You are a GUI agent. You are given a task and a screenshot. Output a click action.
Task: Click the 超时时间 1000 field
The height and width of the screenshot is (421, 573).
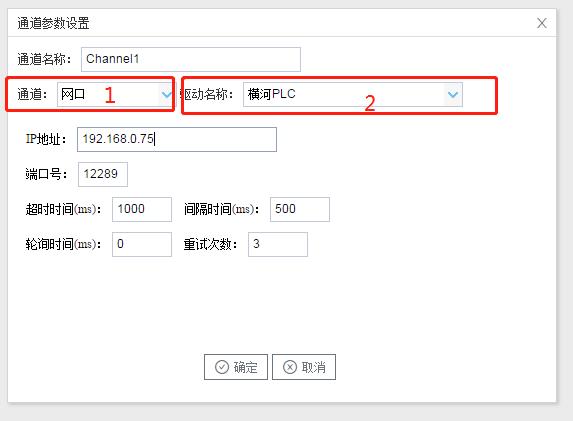tap(142, 209)
